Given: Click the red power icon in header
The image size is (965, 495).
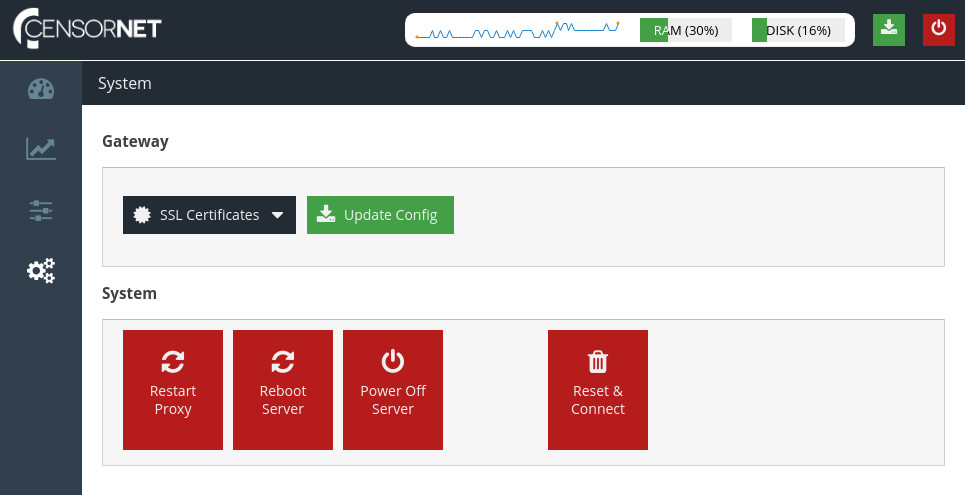Looking at the screenshot, I should point(939,30).
